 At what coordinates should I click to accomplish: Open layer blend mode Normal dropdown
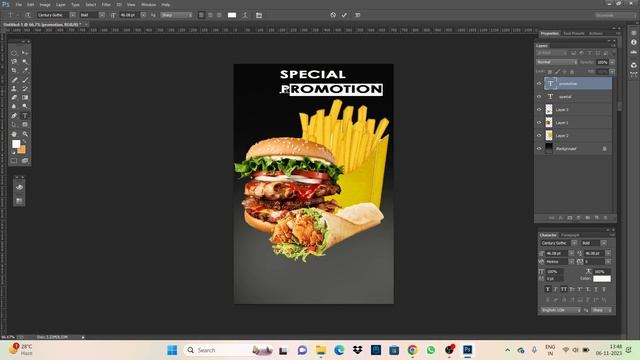[x=556, y=62]
